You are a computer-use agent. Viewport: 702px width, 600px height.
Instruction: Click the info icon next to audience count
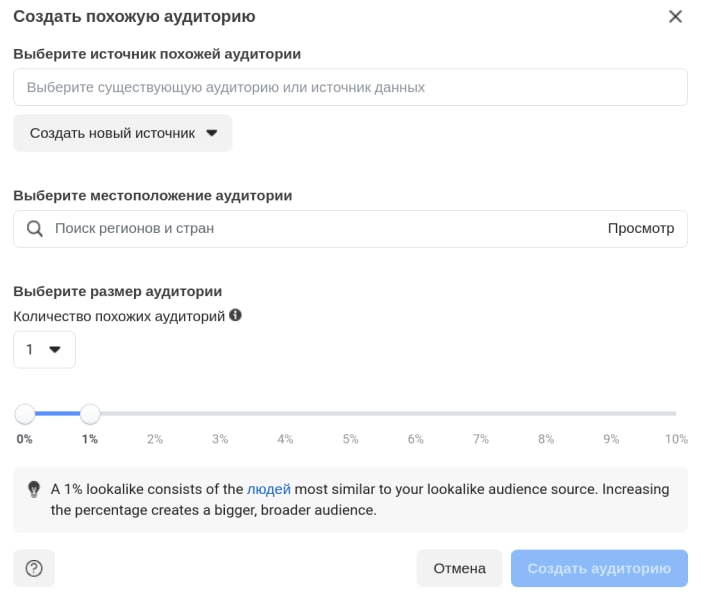click(236, 315)
